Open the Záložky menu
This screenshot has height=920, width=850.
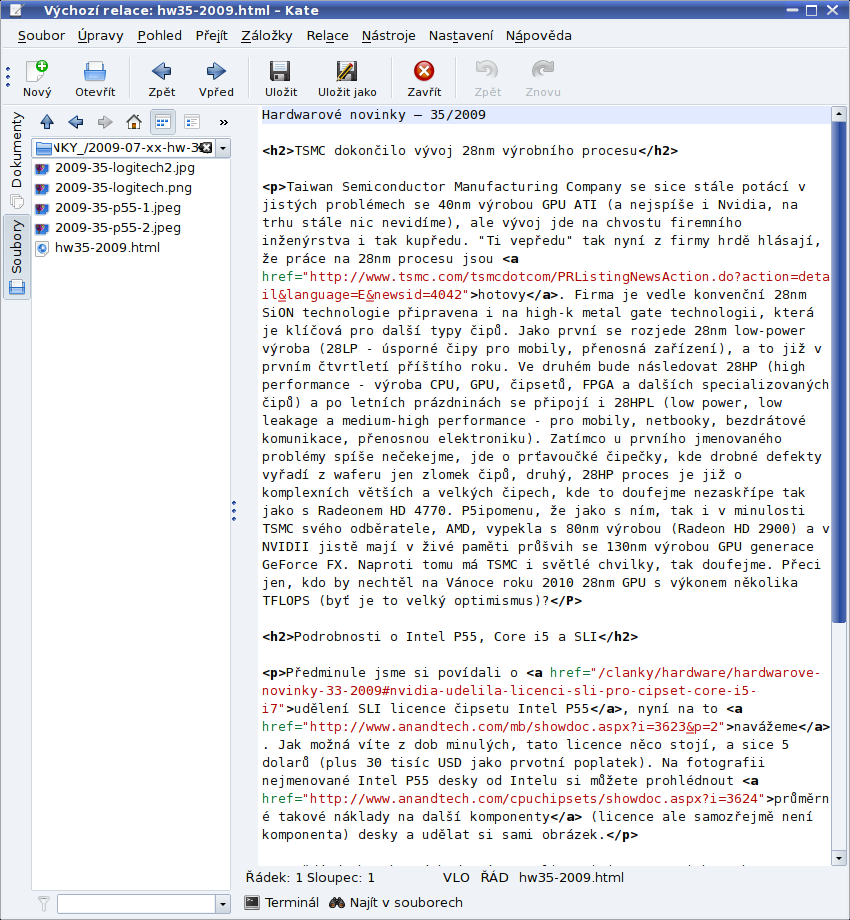point(266,36)
